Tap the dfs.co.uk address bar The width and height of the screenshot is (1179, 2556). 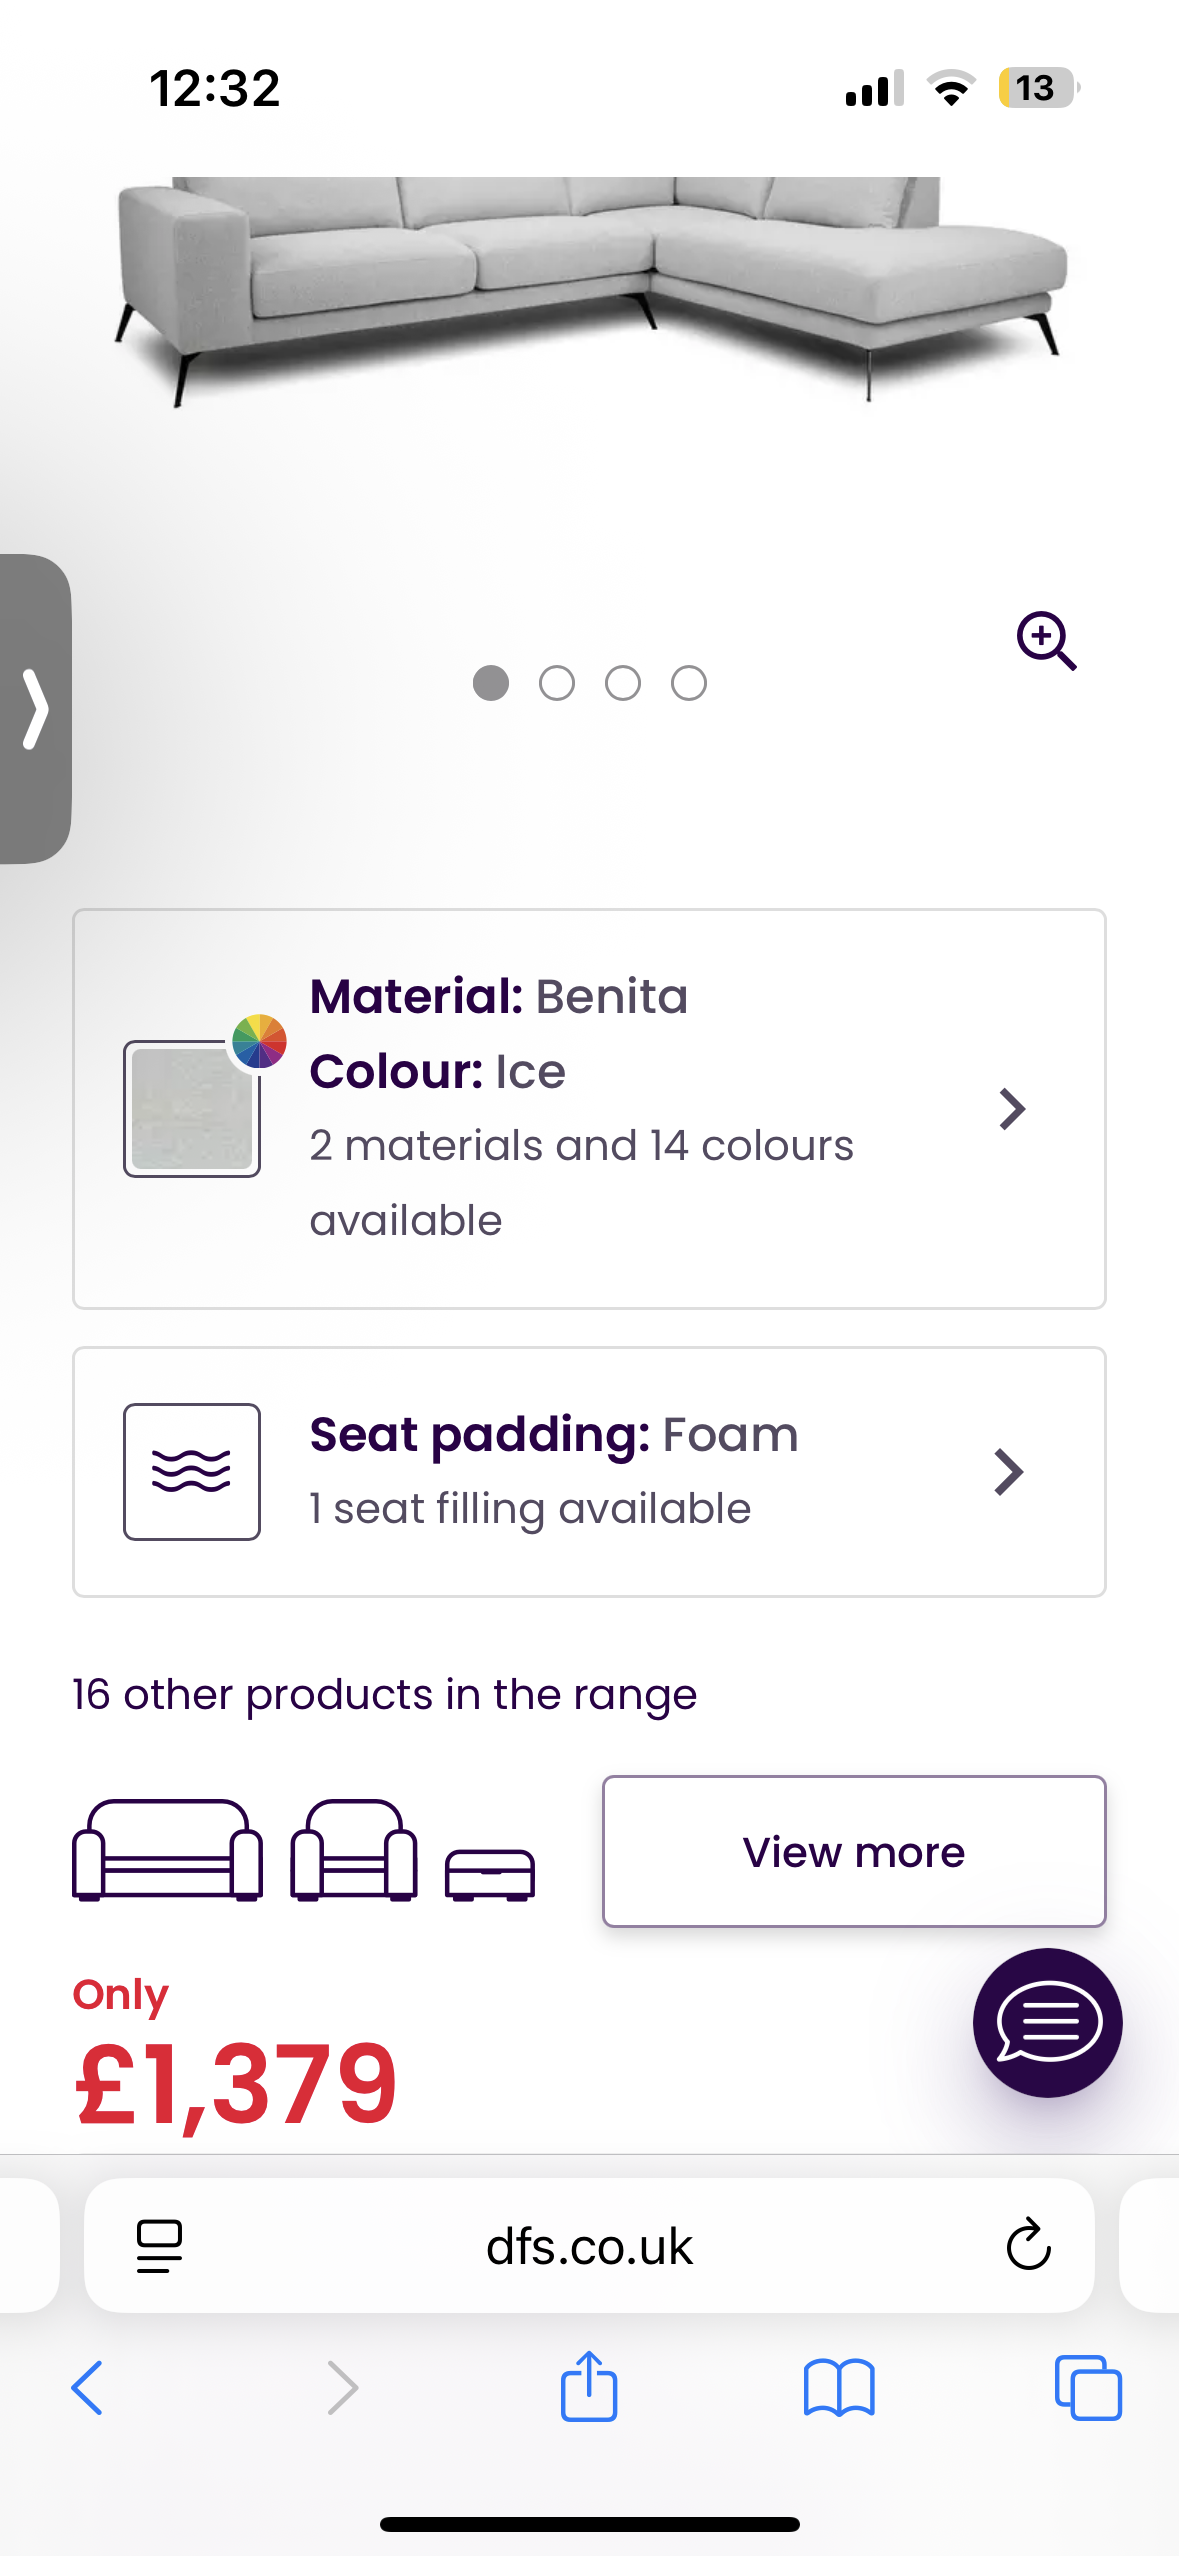(x=589, y=2246)
